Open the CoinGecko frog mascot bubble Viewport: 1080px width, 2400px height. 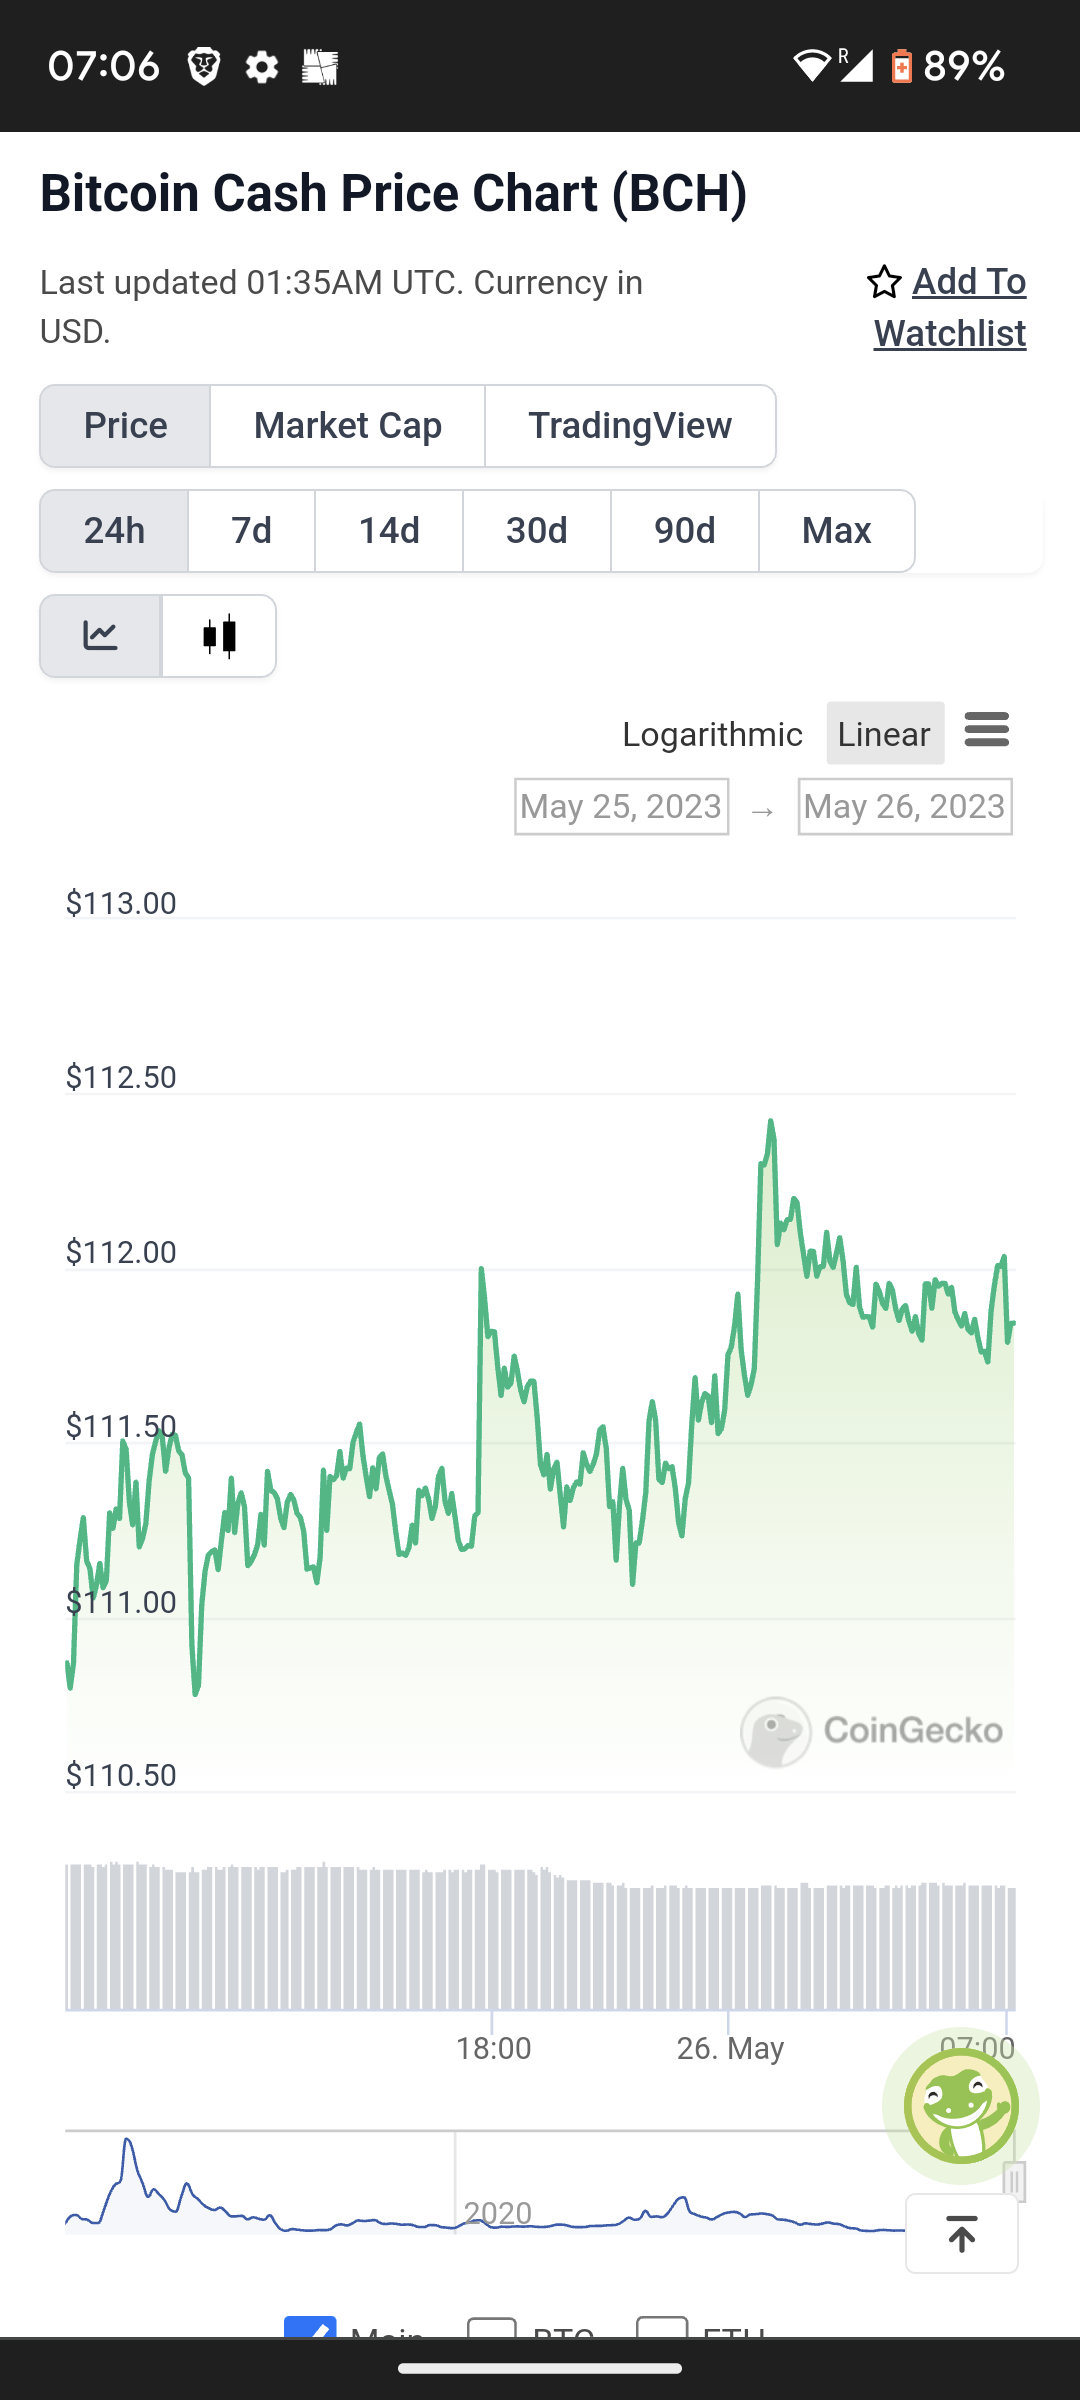[961, 2106]
